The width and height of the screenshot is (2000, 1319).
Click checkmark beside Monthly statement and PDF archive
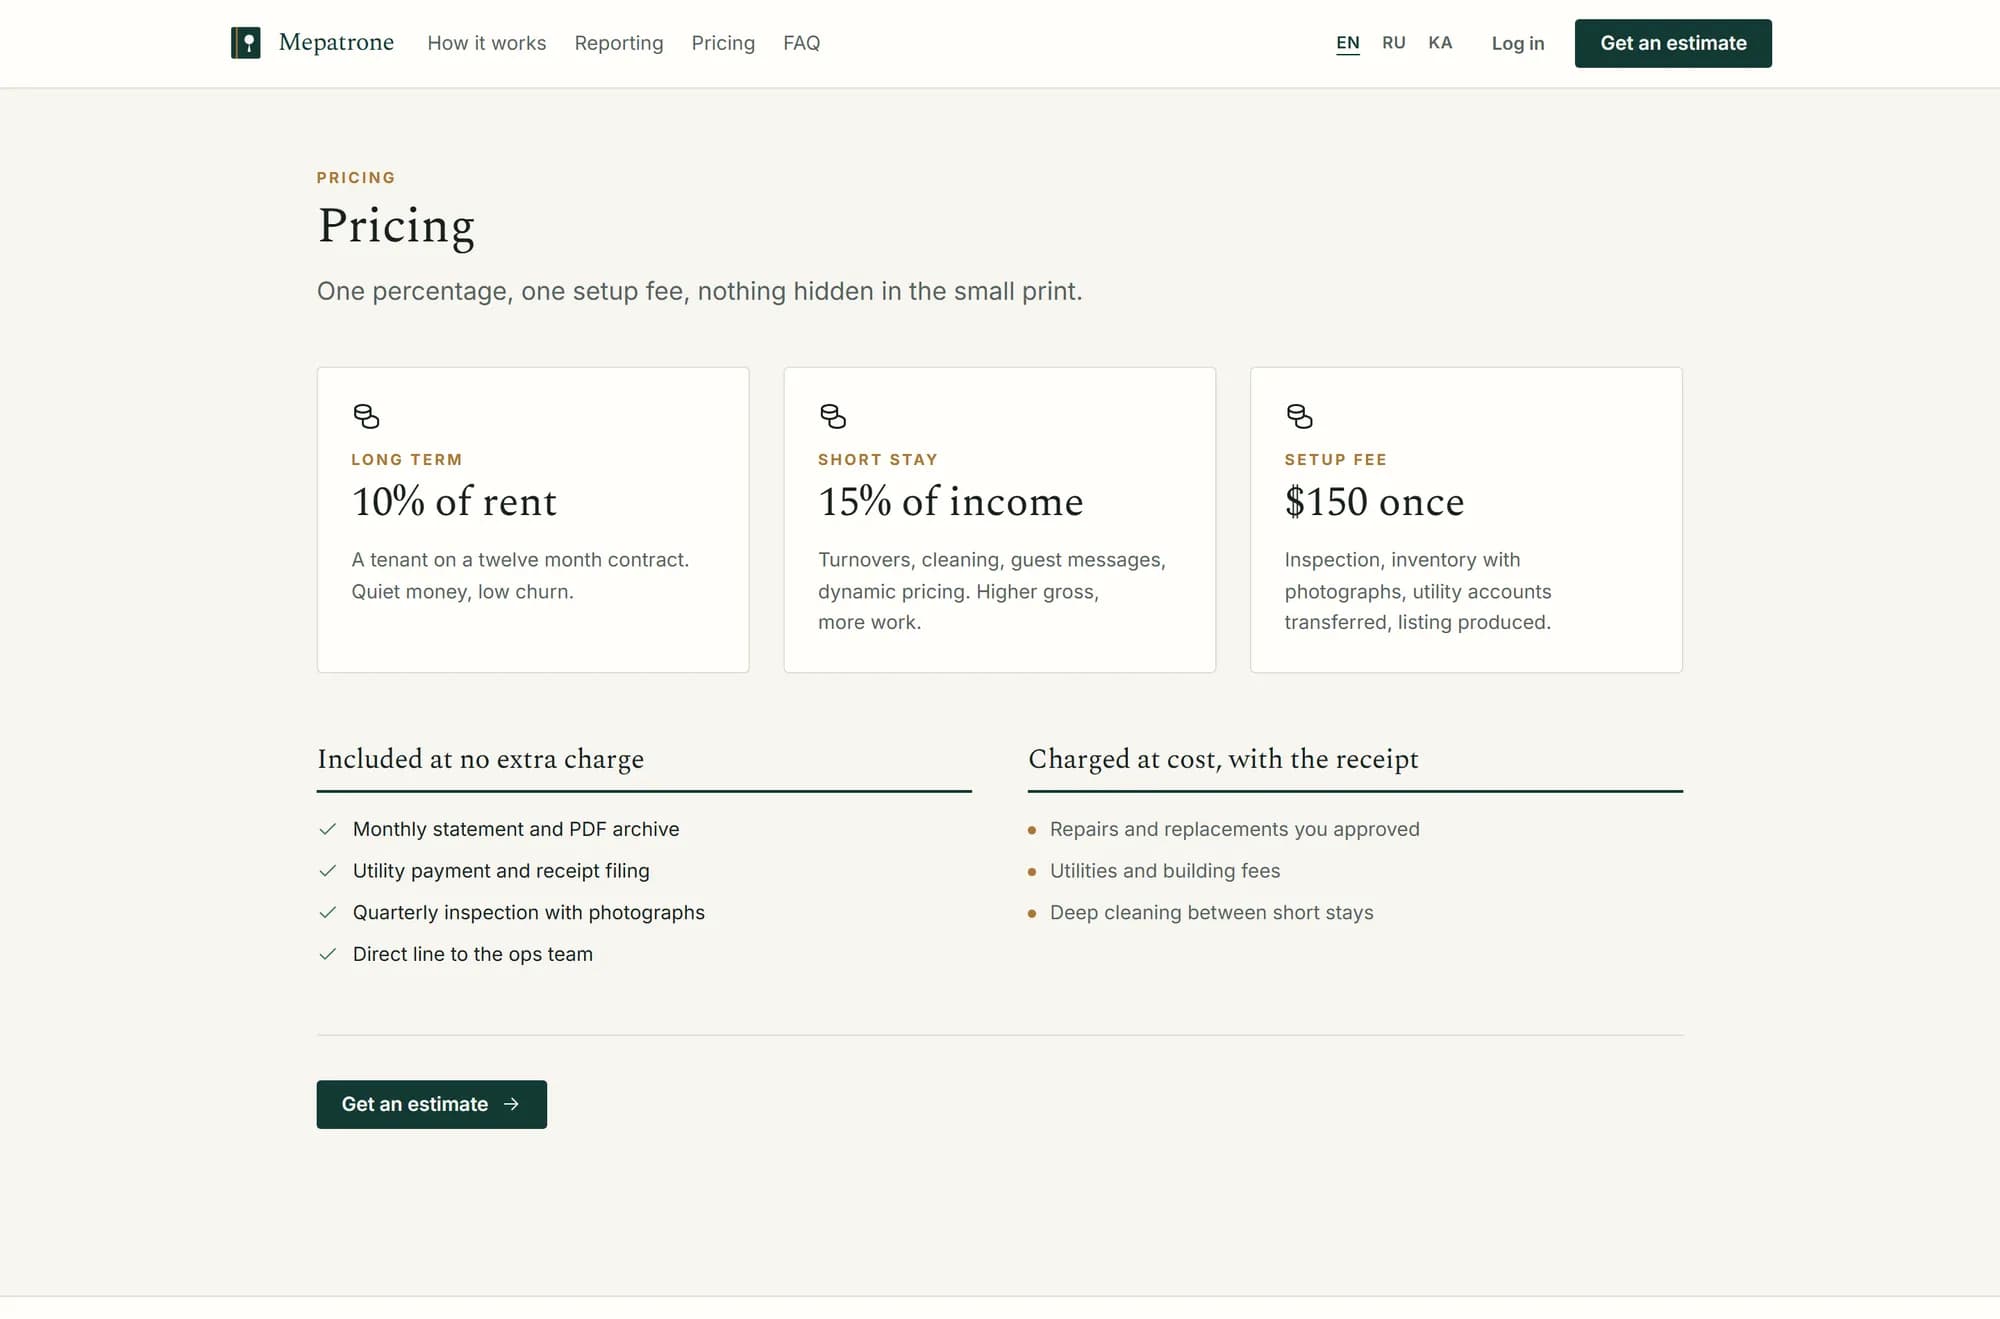[x=327, y=829]
